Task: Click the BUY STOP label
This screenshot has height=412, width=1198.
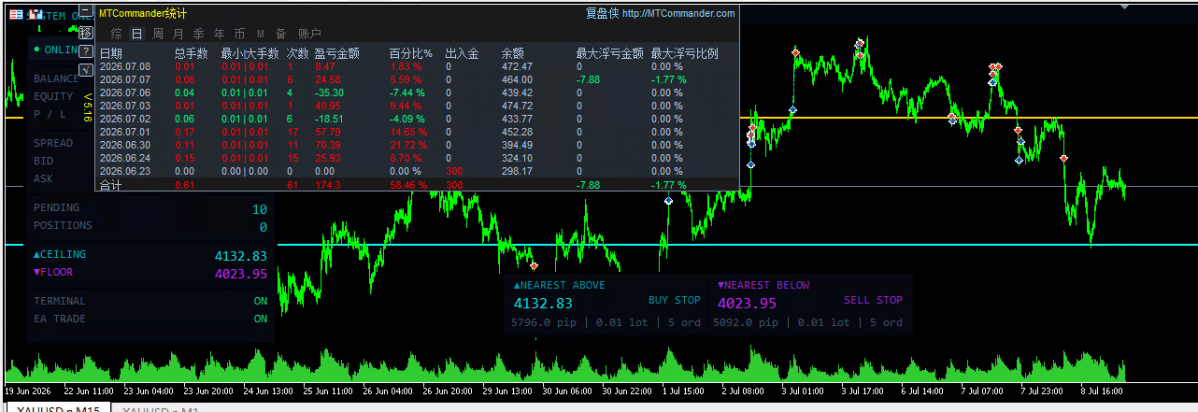Action: click(674, 300)
